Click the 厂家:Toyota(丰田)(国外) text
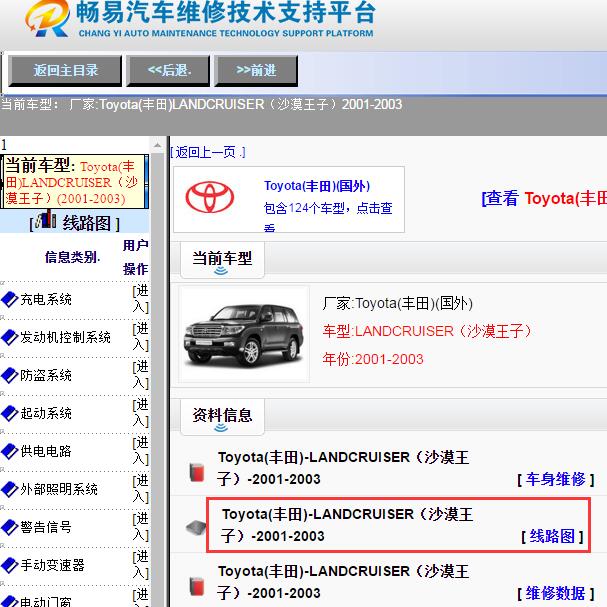 tap(398, 304)
